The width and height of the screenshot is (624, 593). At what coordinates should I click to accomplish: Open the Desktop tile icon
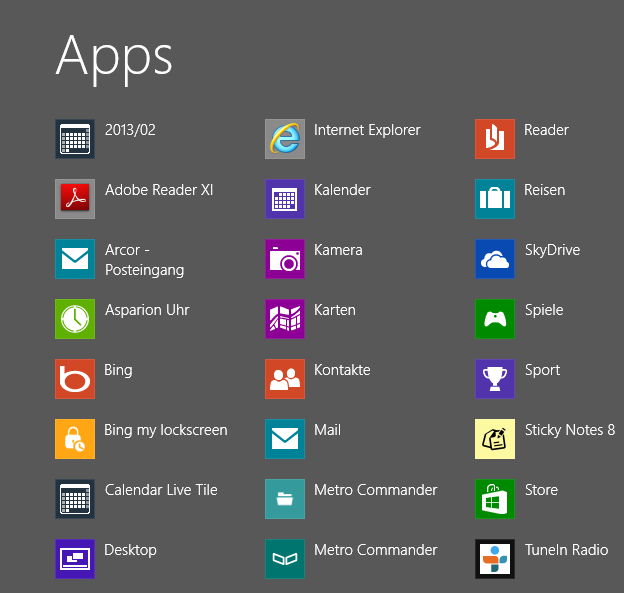(75, 559)
